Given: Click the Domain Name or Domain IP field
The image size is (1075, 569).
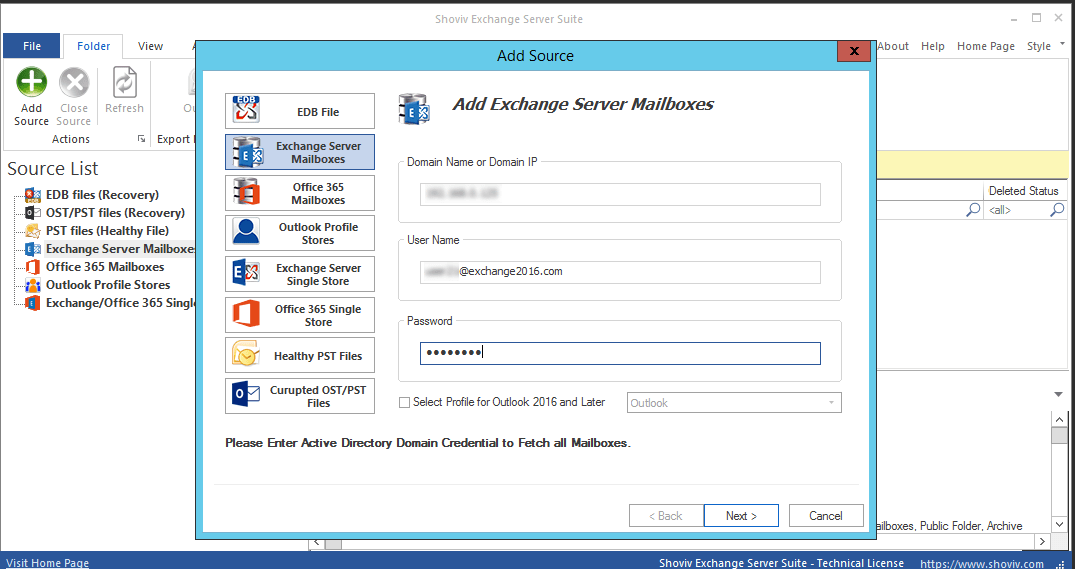Looking at the screenshot, I should coord(620,194).
